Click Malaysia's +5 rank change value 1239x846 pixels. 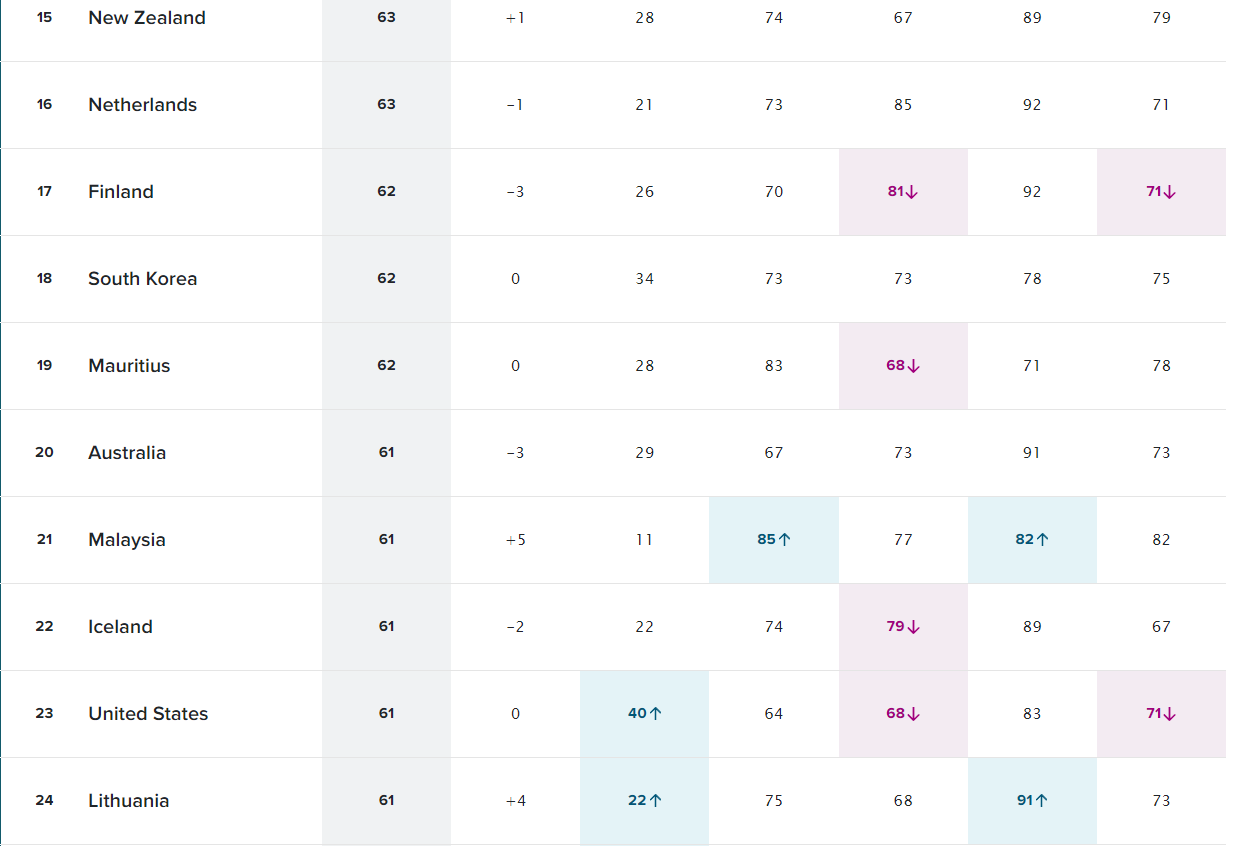[515, 540]
